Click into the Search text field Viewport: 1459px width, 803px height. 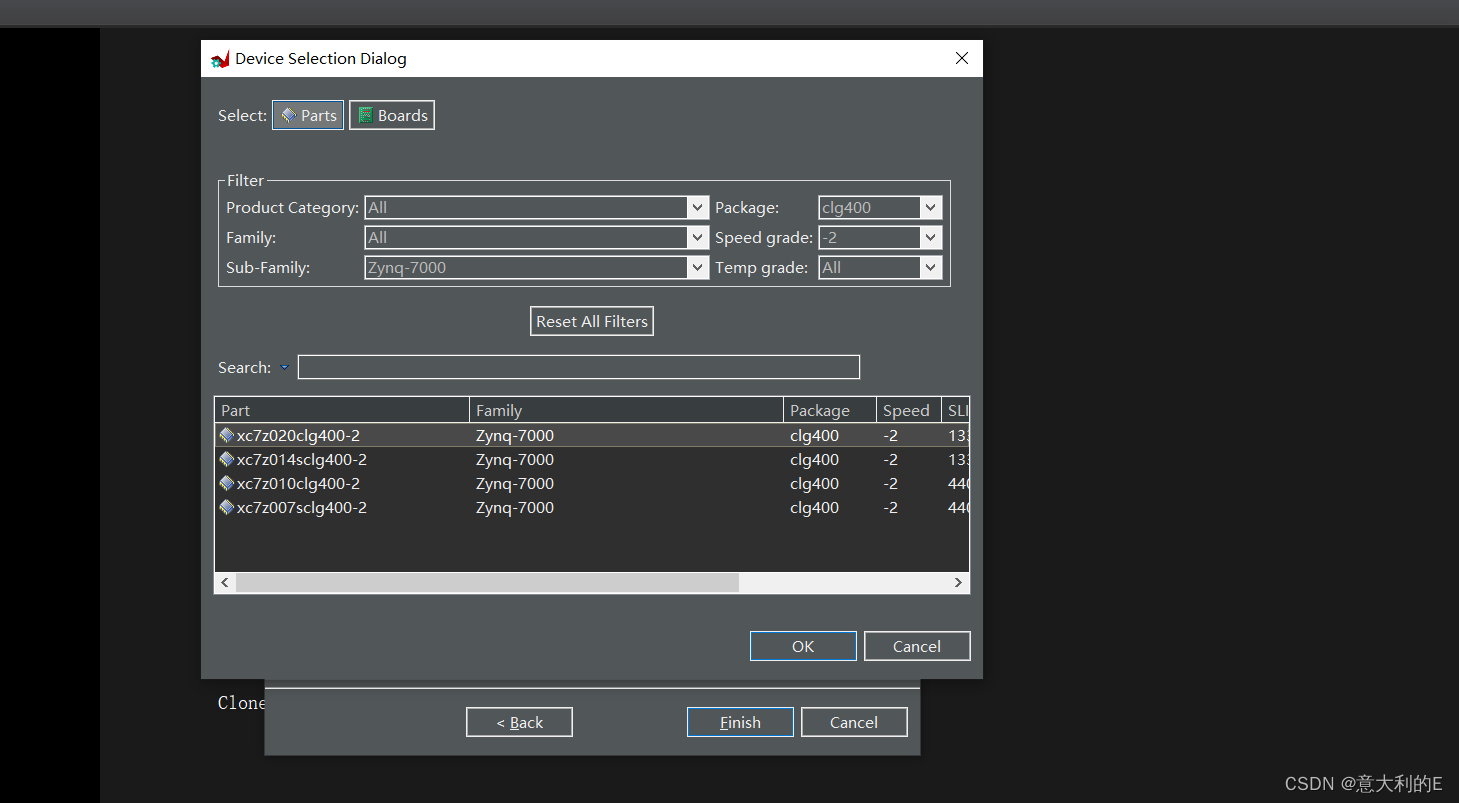[579, 367]
